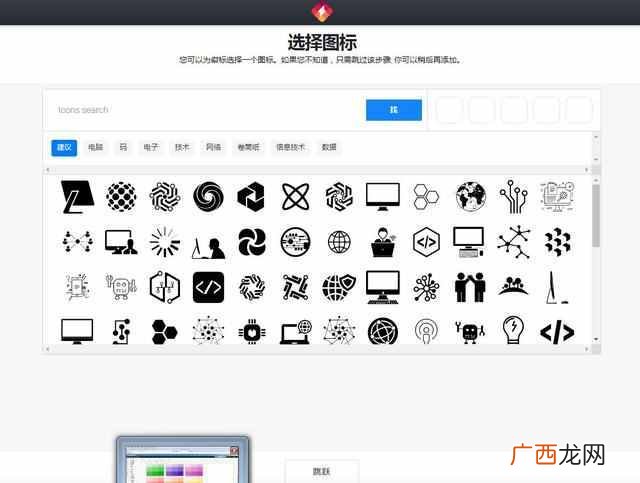Screen dimensions: 640x483
Task: Pick the earth globe with continents icon
Action: coord(471,197)
